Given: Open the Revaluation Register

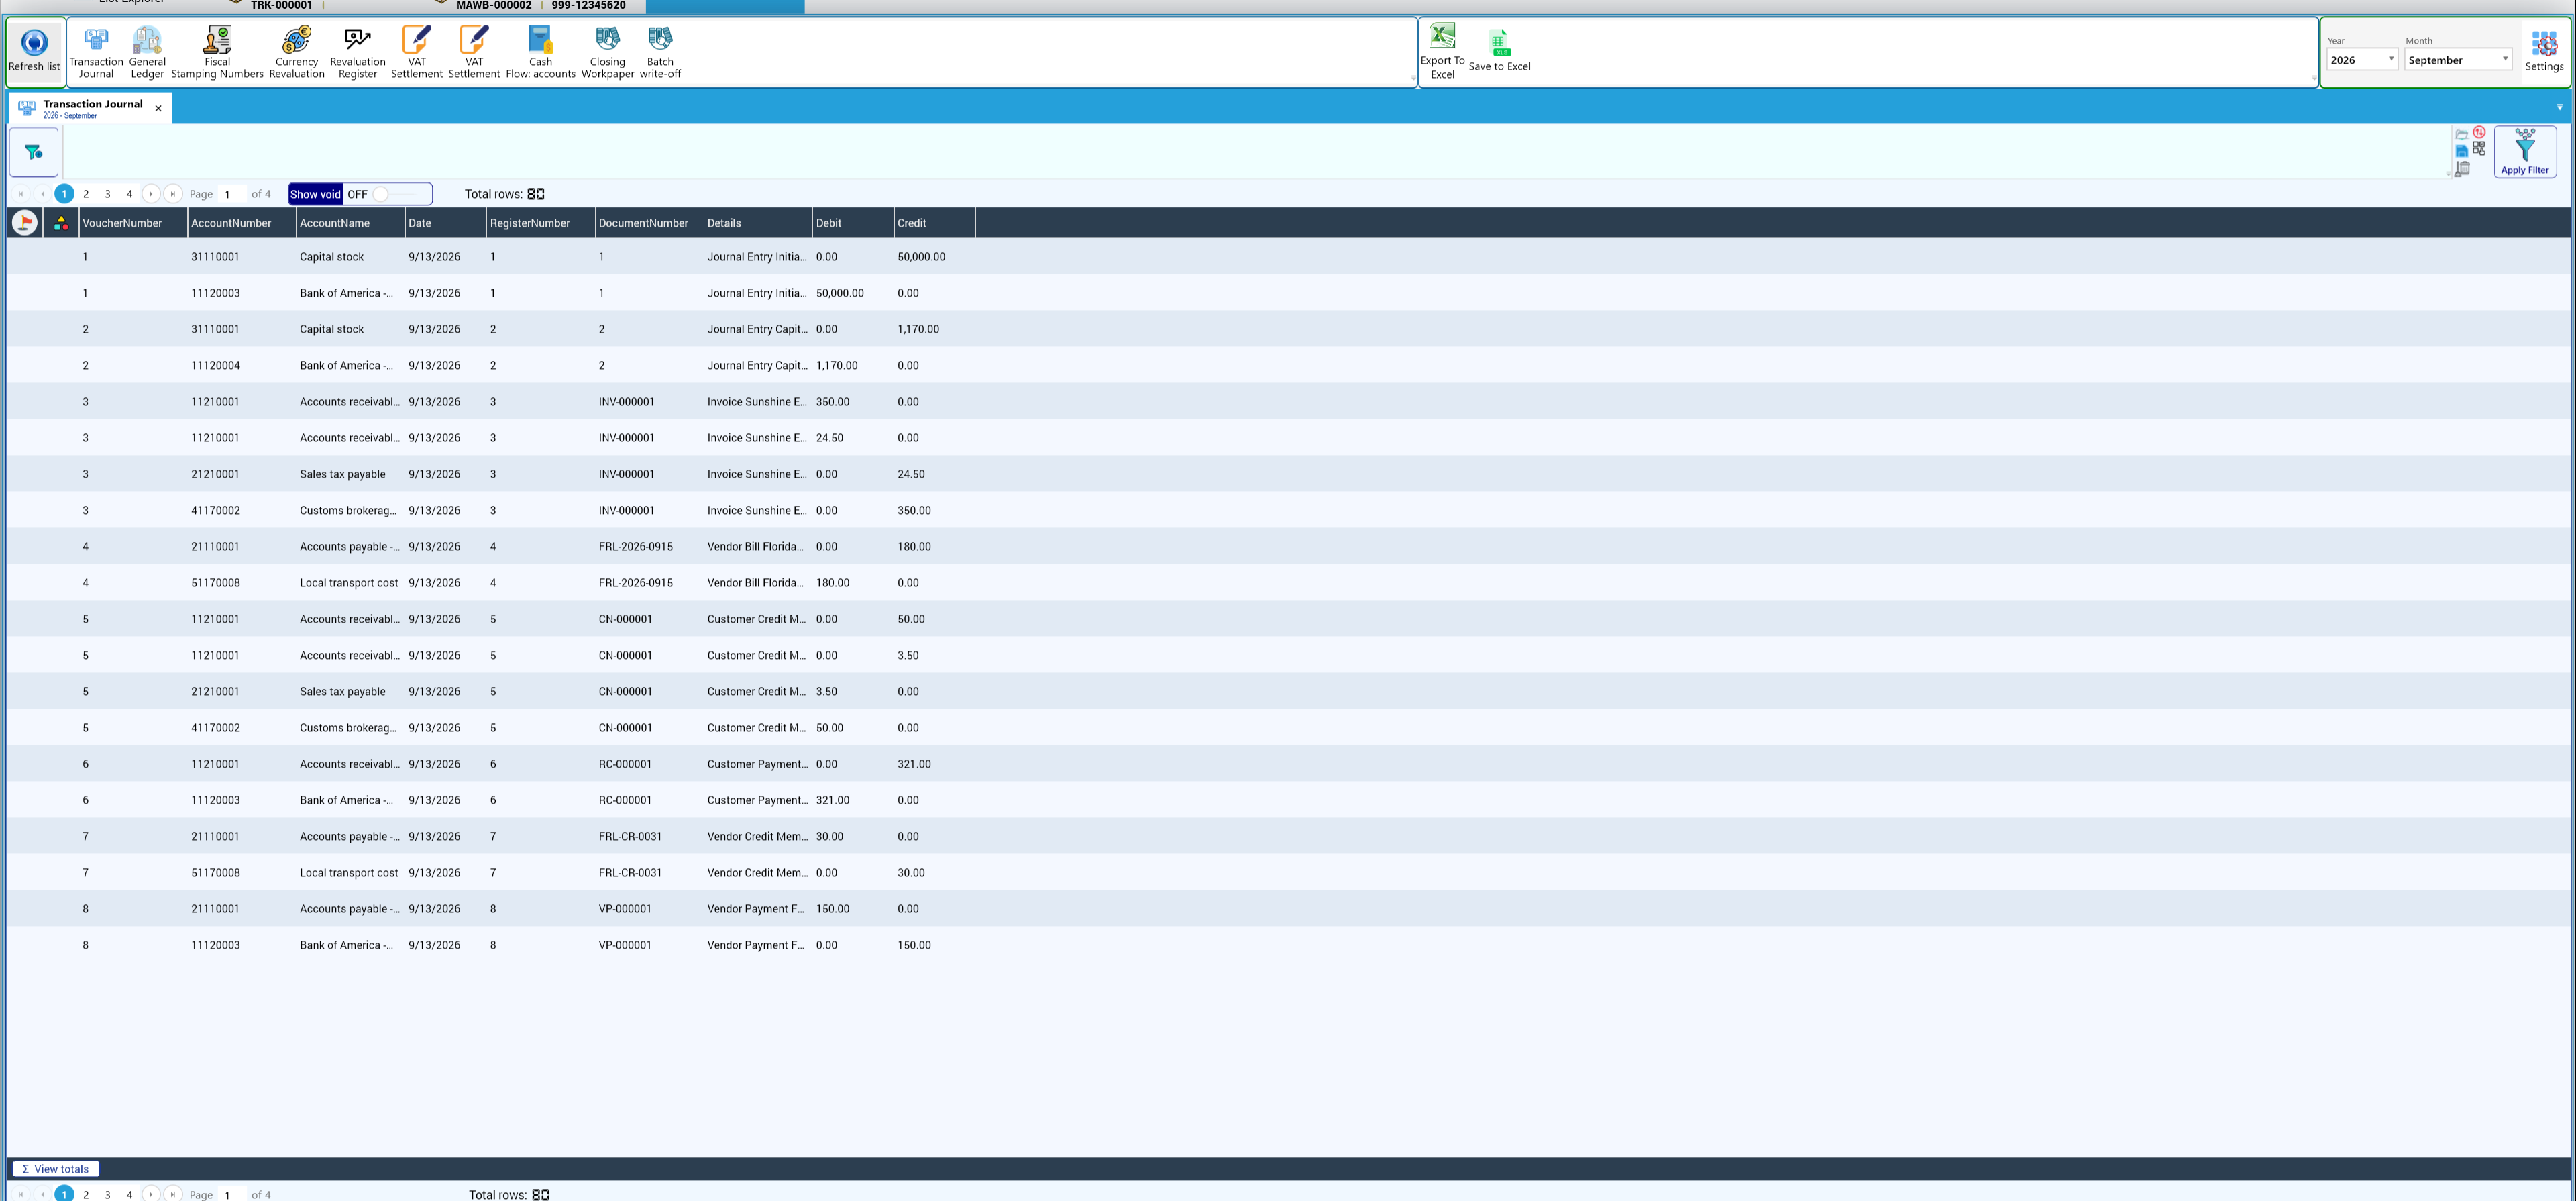Looking at the screenshot, I should [357, 52].
